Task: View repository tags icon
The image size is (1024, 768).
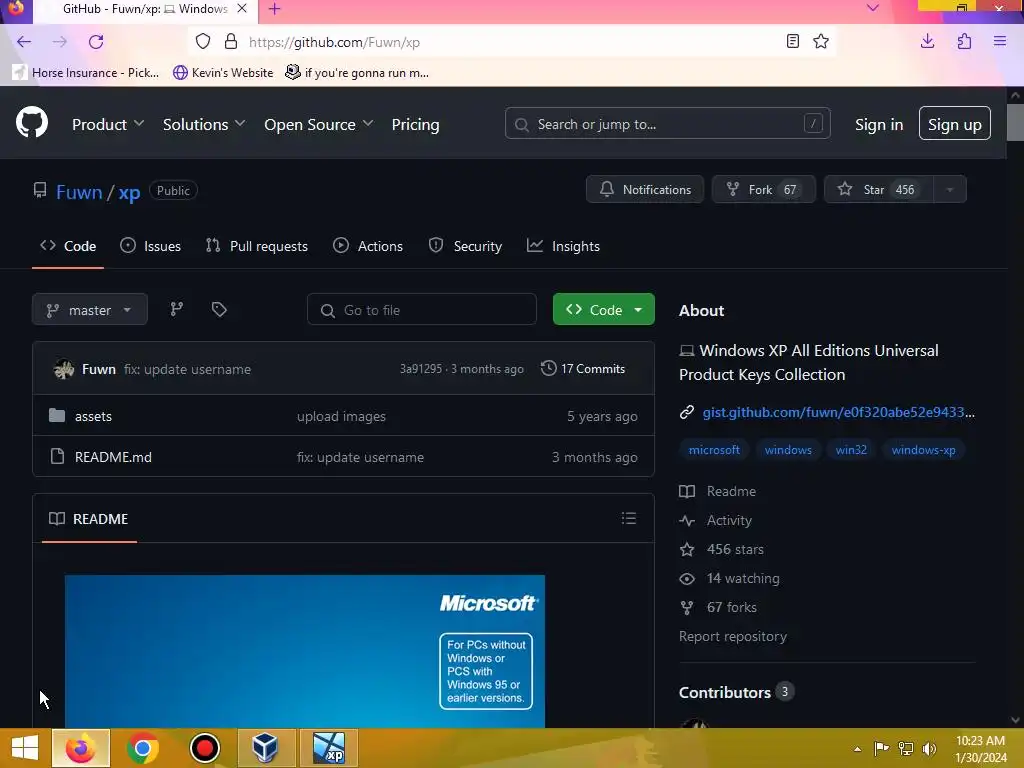Action: pos(219,309)
